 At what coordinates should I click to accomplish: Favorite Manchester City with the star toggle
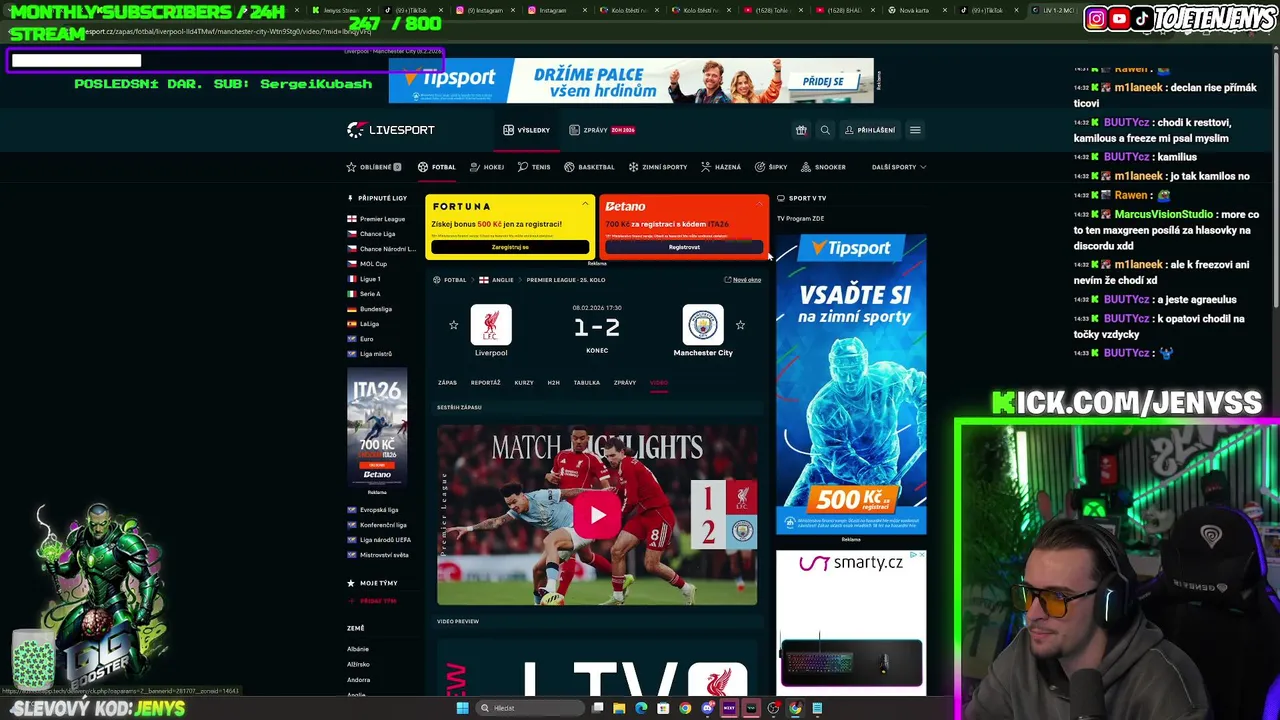tap(740, 325)
